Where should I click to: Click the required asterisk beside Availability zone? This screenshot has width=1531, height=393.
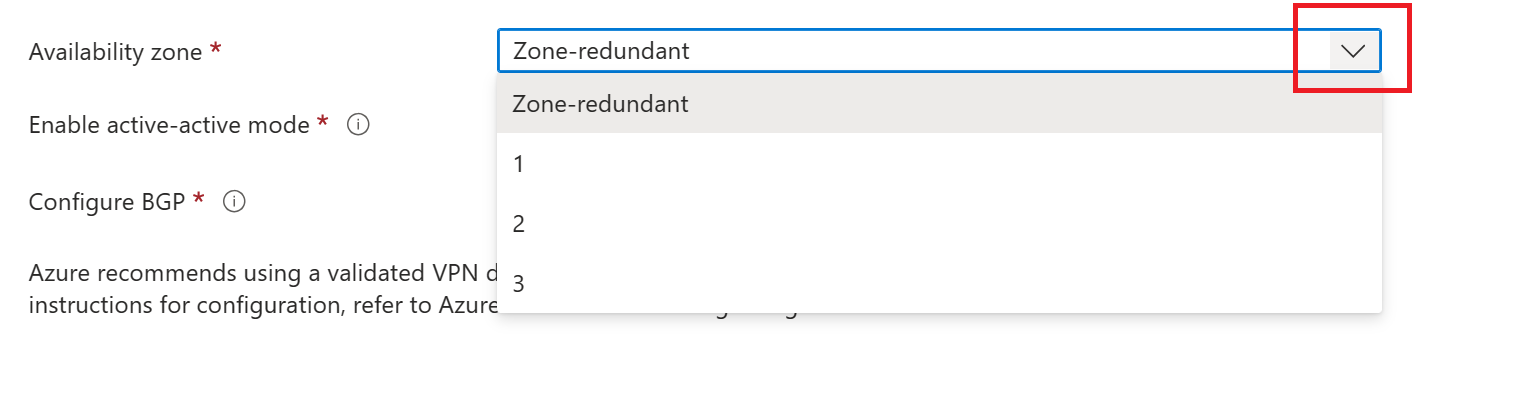215,49
